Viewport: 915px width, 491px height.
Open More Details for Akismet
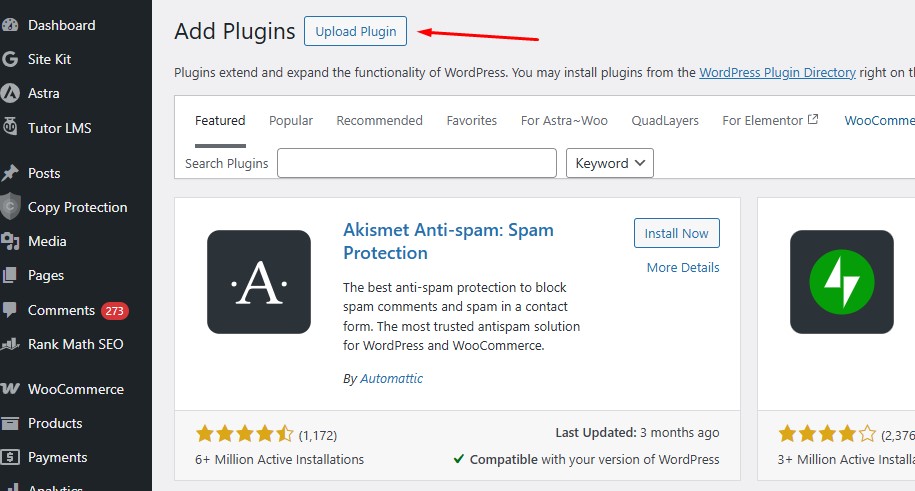coord(683,267)
